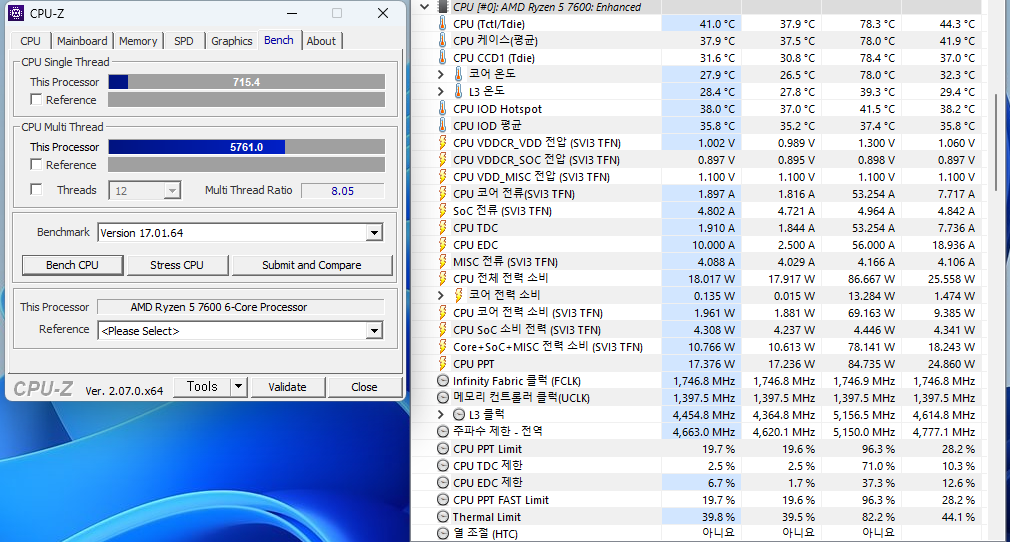Switch to the CPU tab
1010x542 pixels.
coord(30,41)
